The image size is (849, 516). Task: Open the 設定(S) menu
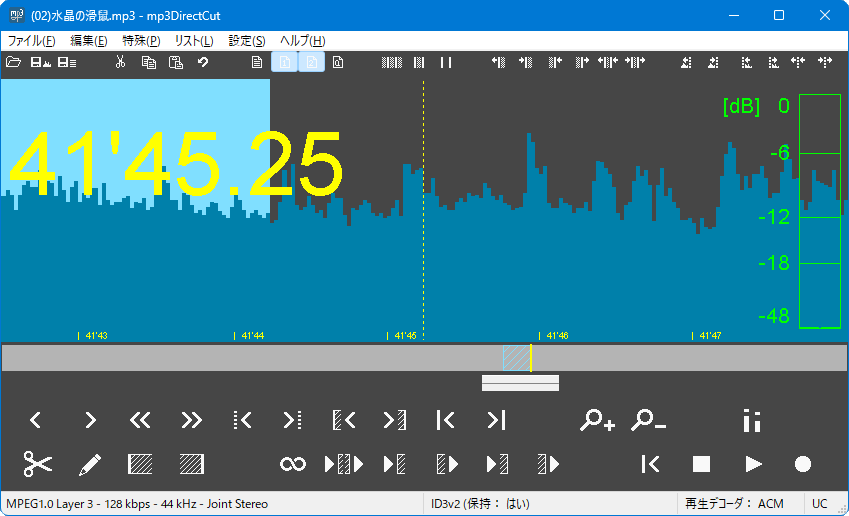246,41
